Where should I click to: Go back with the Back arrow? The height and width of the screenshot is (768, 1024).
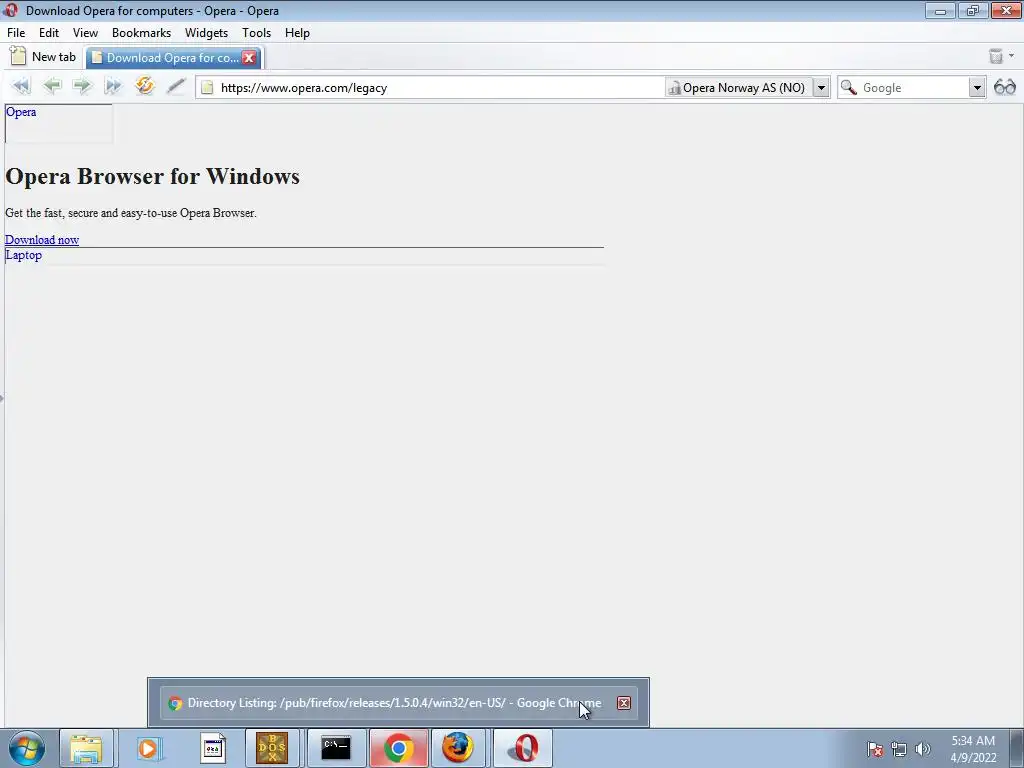[52, 86]
